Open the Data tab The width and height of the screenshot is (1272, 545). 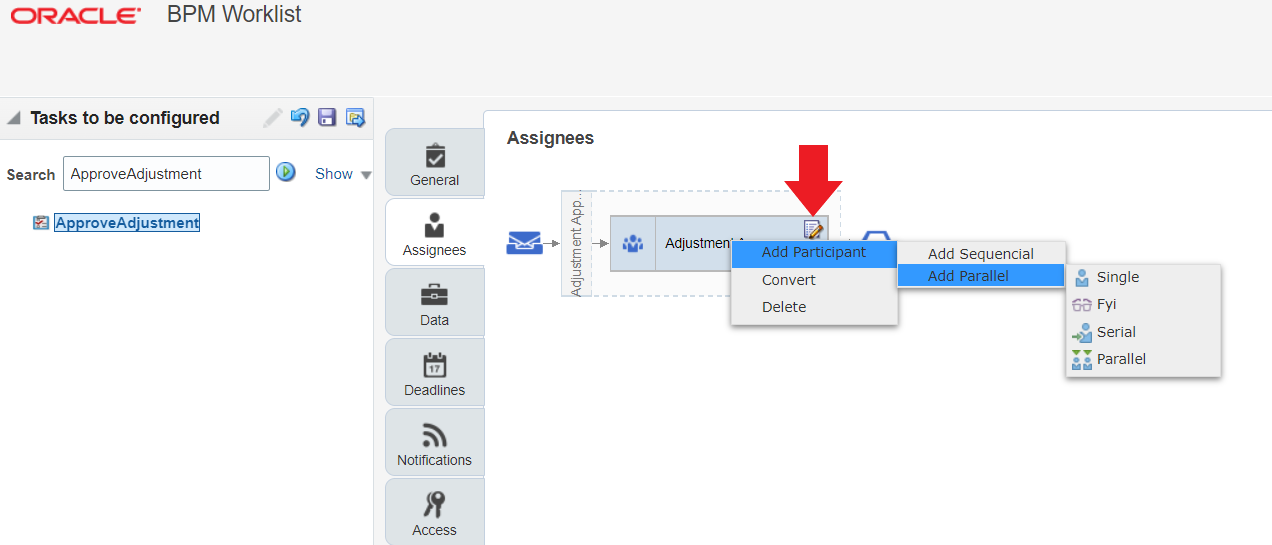pyautogui.click(x=435, y=302)
